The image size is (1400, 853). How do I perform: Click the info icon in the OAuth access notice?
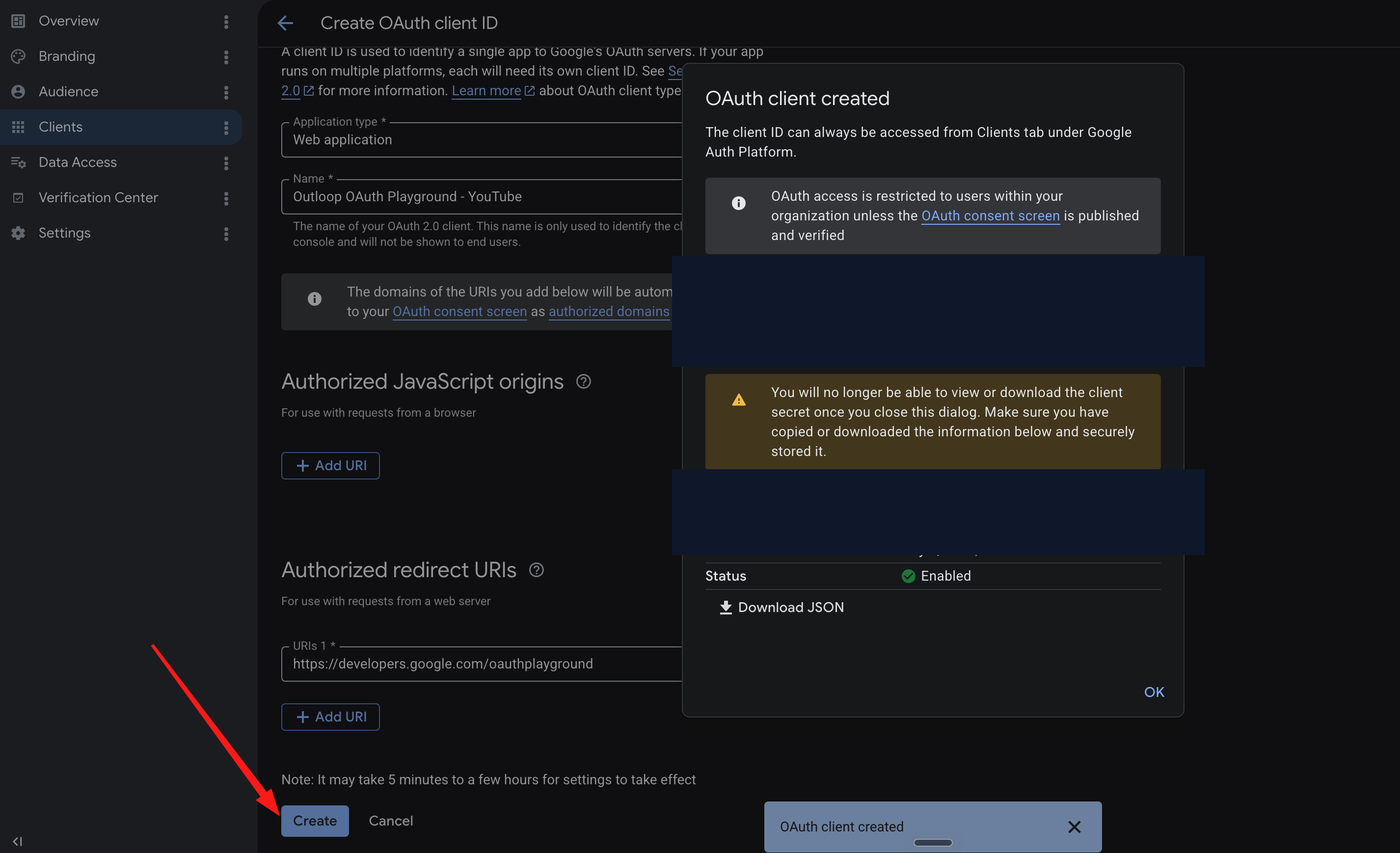(x=739, y=203)
